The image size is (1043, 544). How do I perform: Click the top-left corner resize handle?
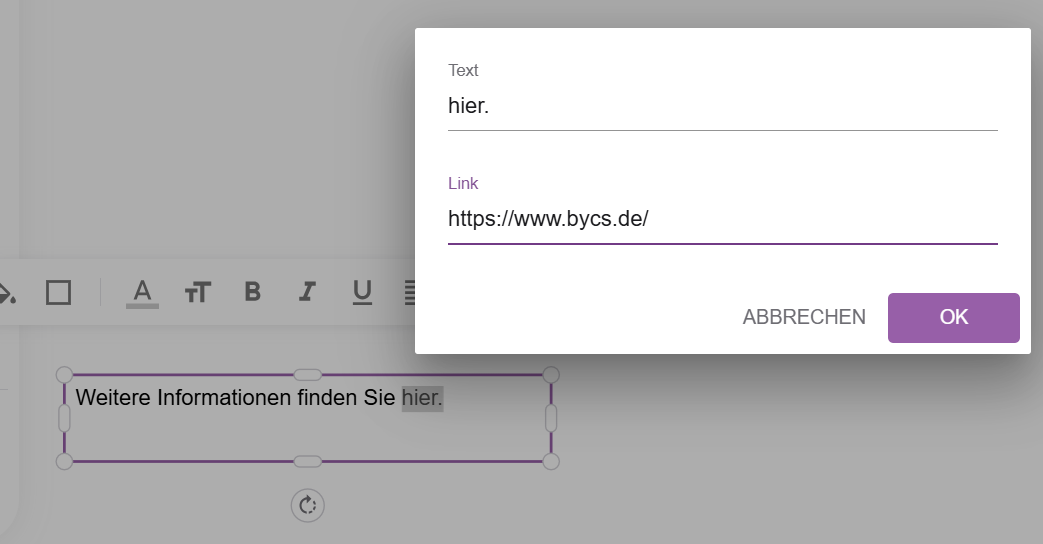pos(65,375)
